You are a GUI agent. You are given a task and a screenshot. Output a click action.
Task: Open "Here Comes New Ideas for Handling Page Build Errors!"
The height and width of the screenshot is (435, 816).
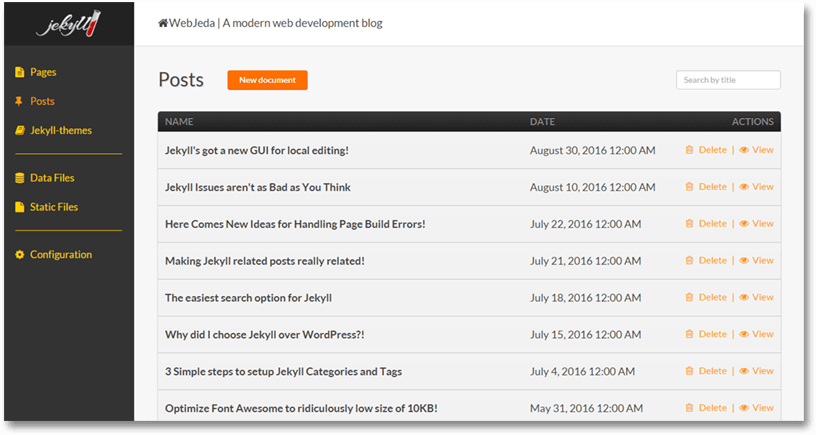click(295, 224)
